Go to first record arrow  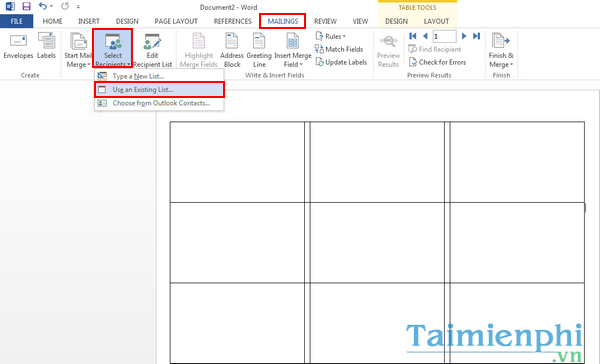412,36
